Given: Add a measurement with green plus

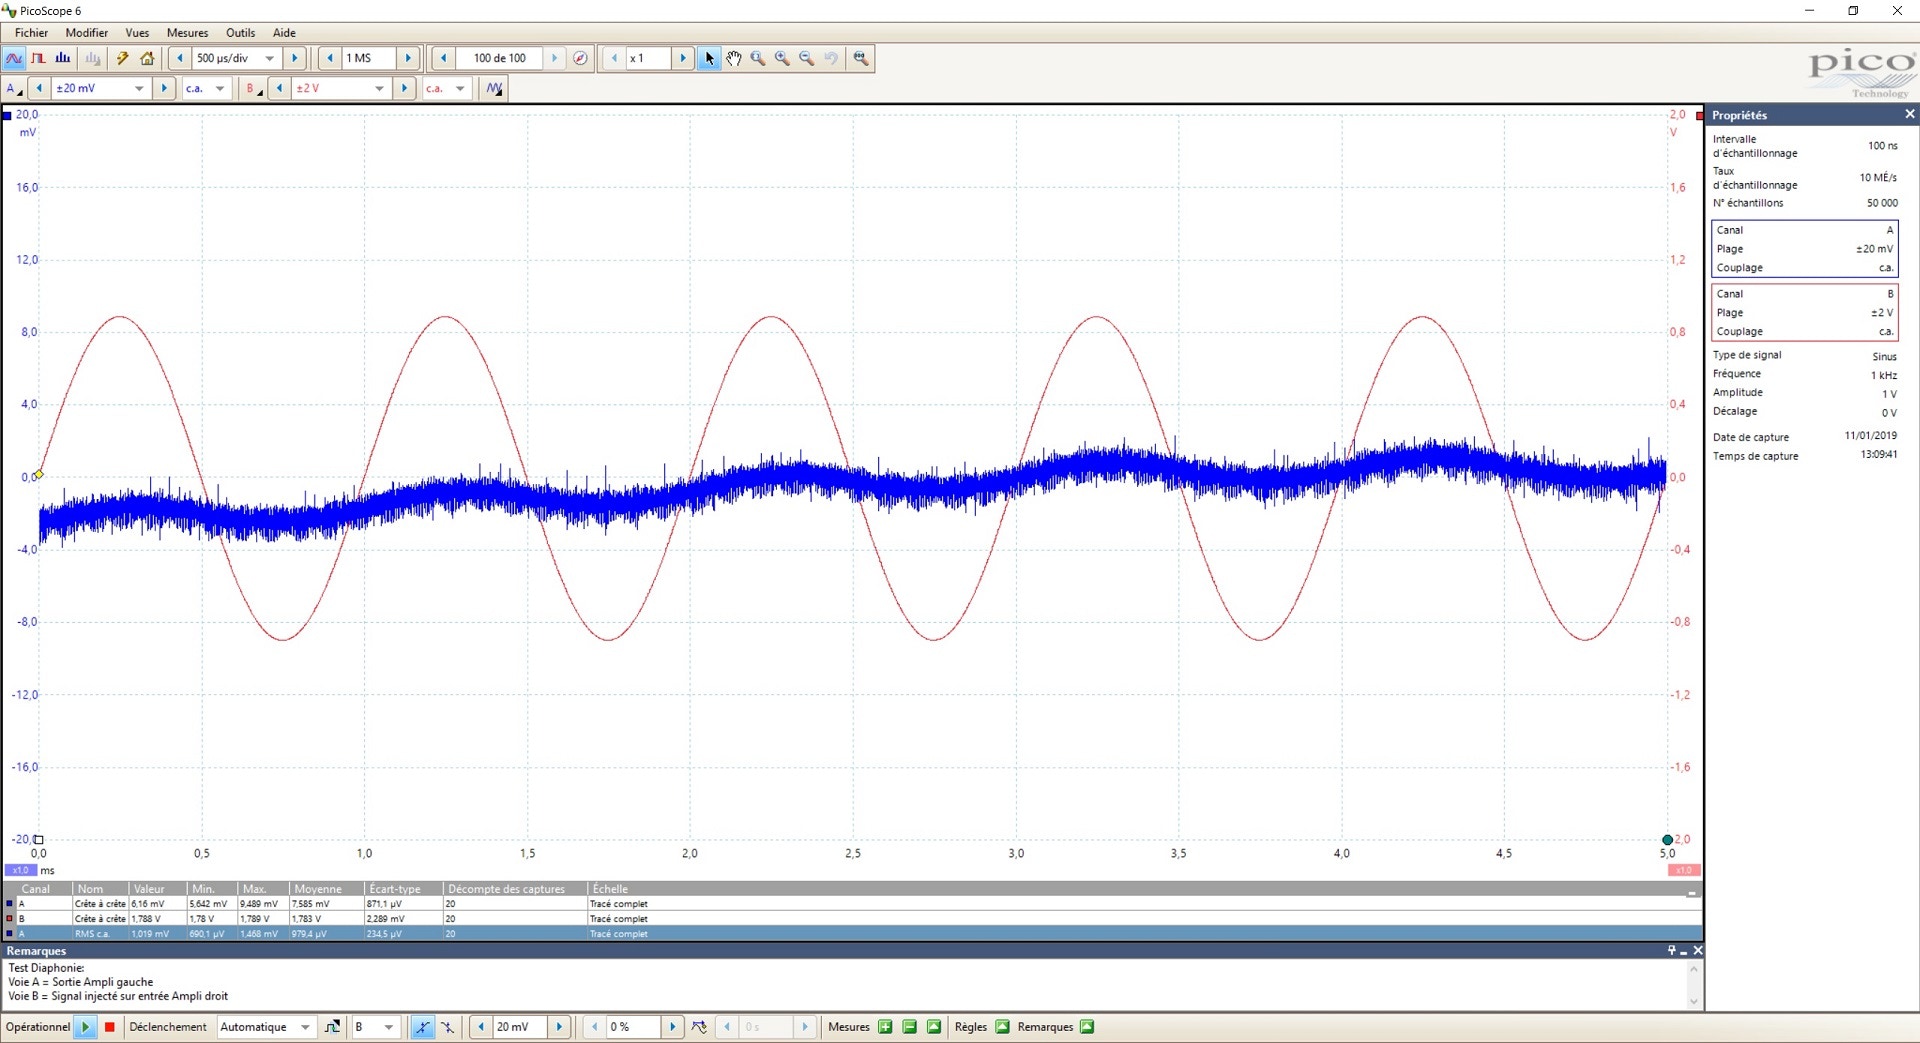Looking at the screenshot, I should pyautogui.click(x=885, y=1027).
